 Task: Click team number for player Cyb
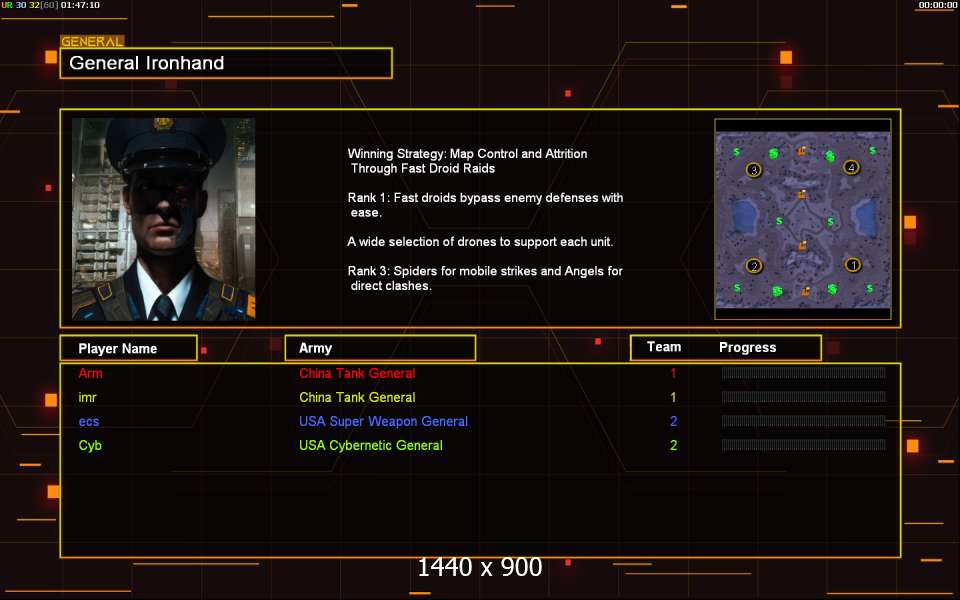[673, 445]
